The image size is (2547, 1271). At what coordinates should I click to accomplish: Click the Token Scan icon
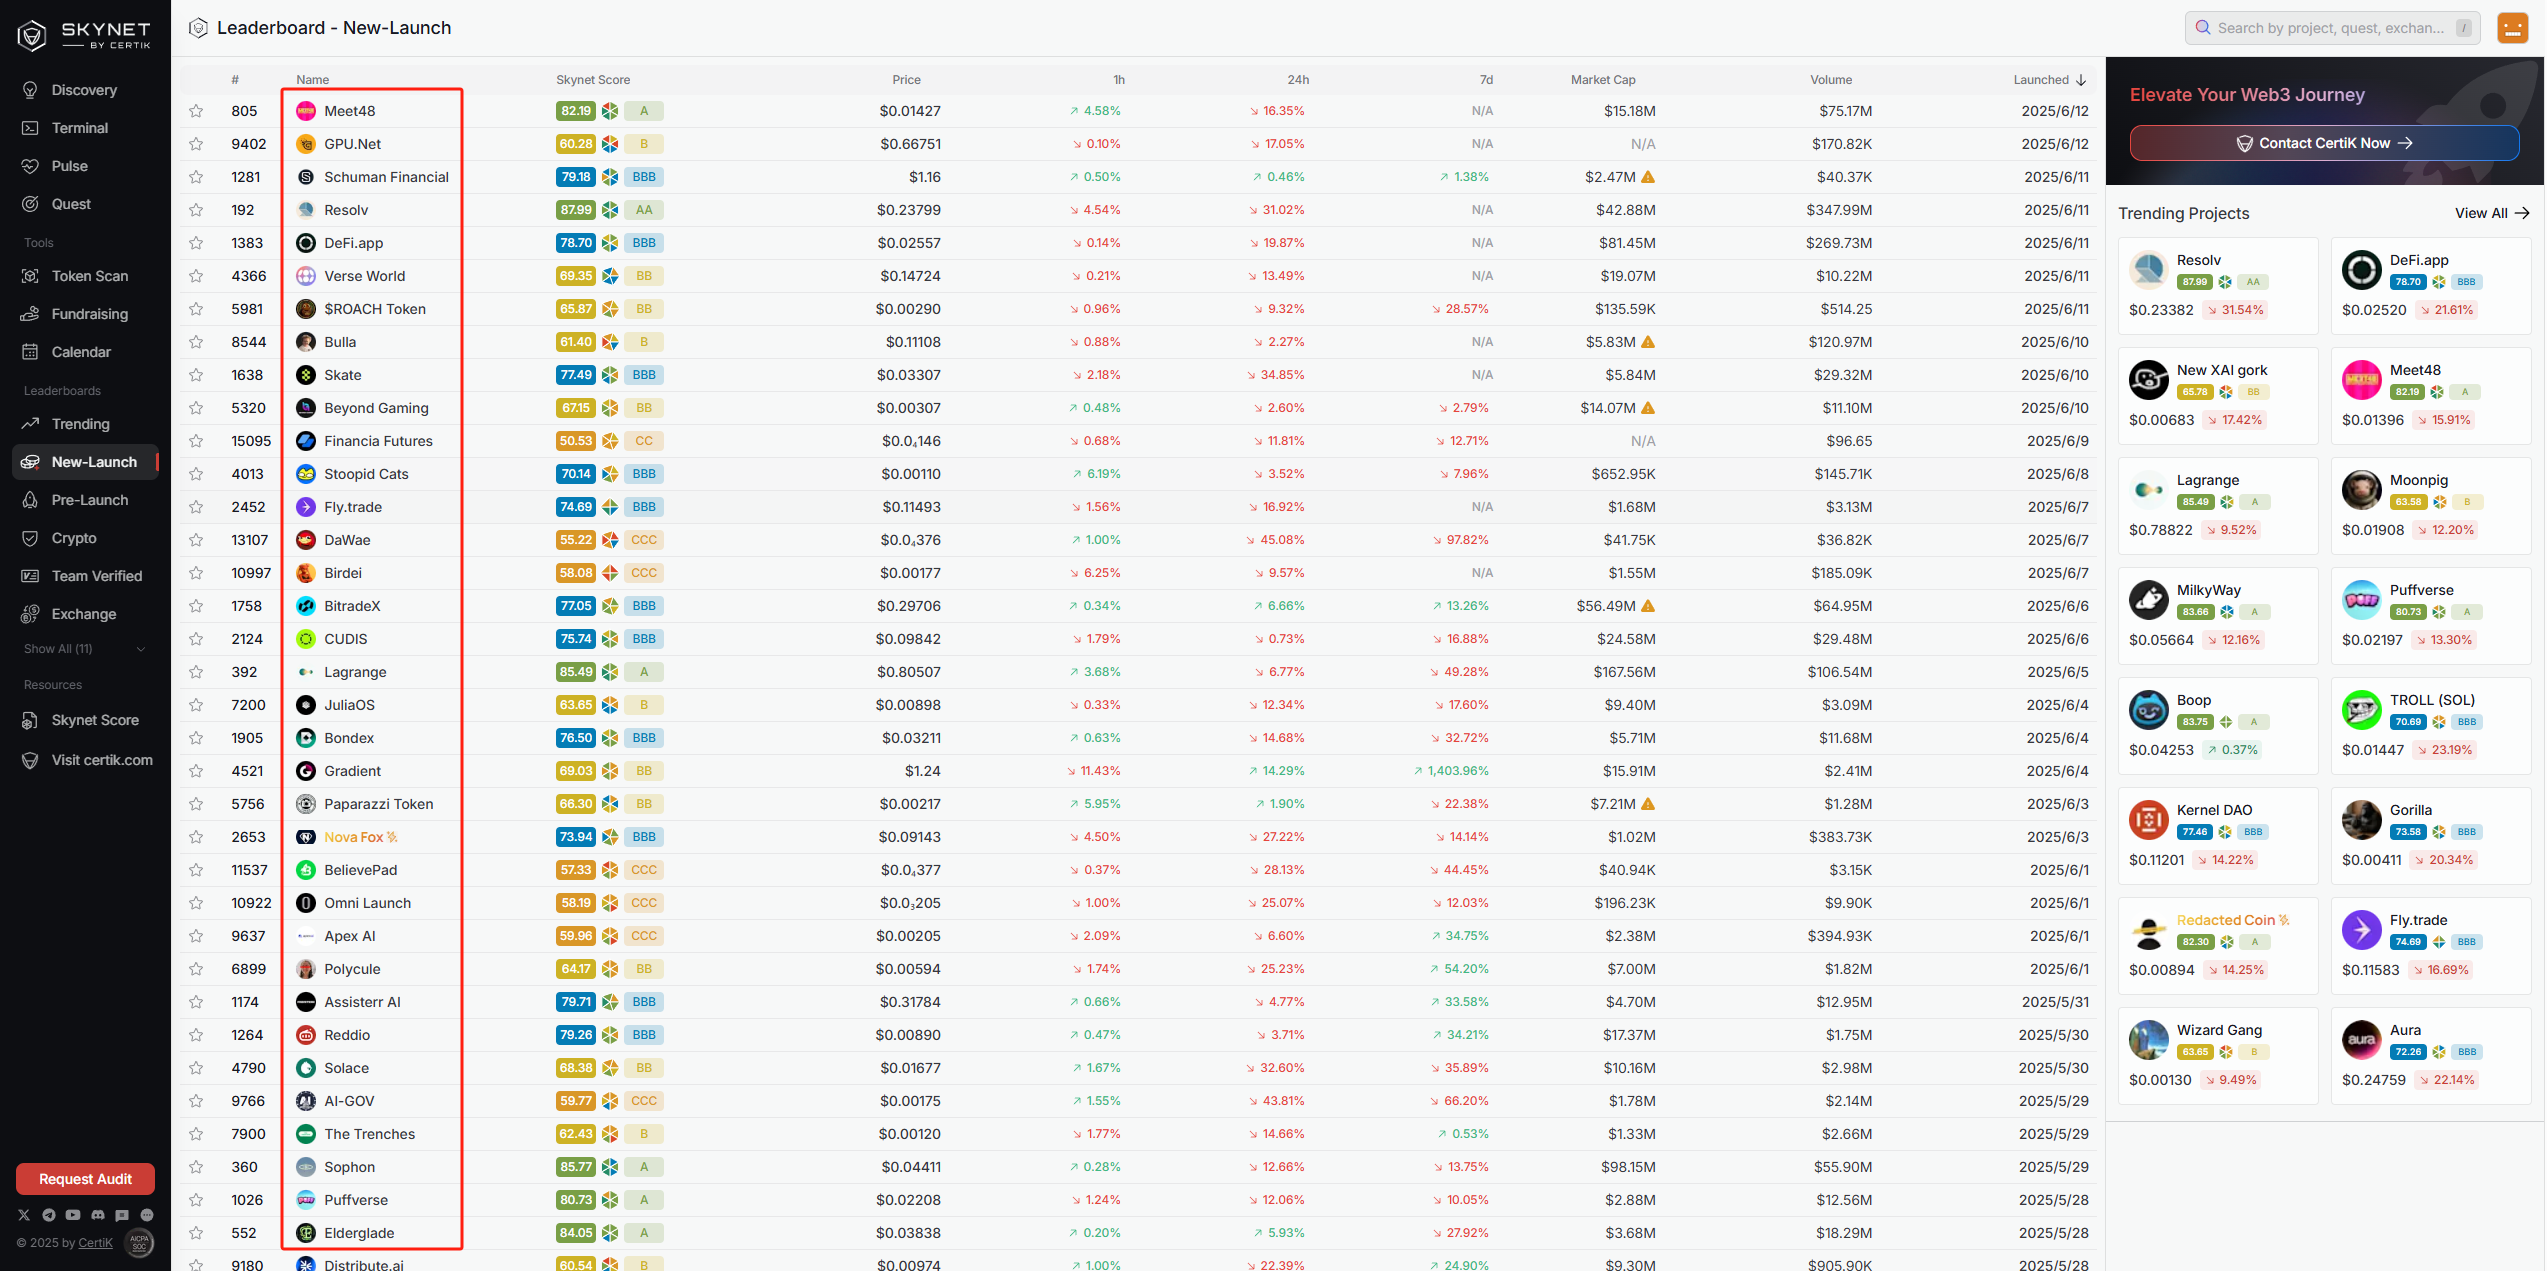click(30, 276)
